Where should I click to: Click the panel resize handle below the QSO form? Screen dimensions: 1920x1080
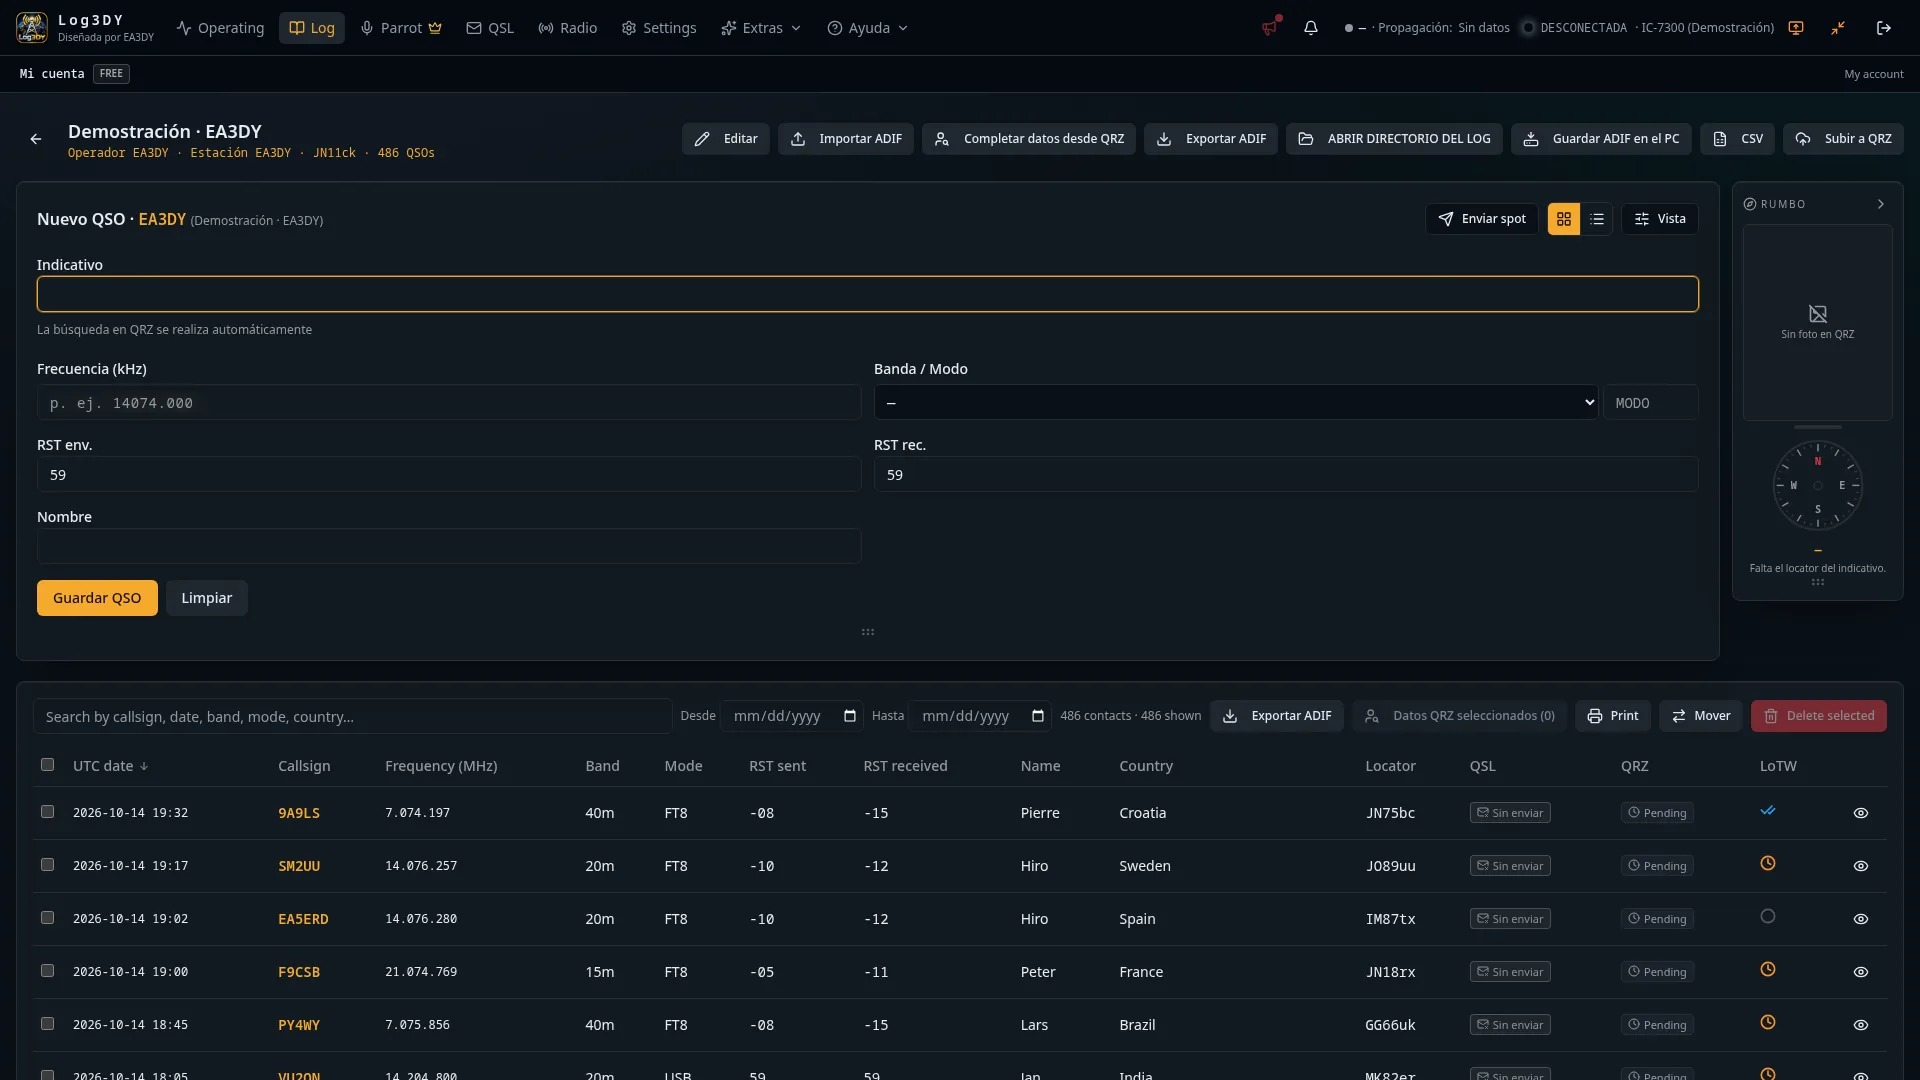pos(868,632)
